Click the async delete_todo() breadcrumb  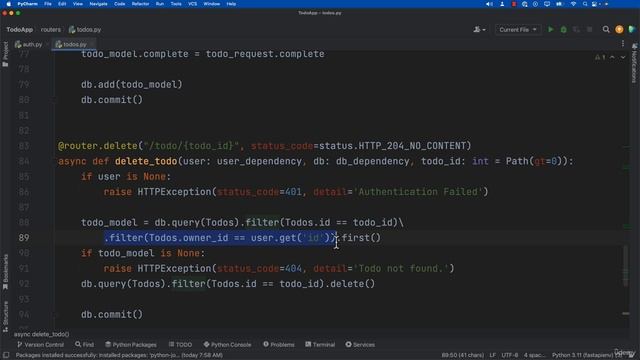(x=42, y=334)
